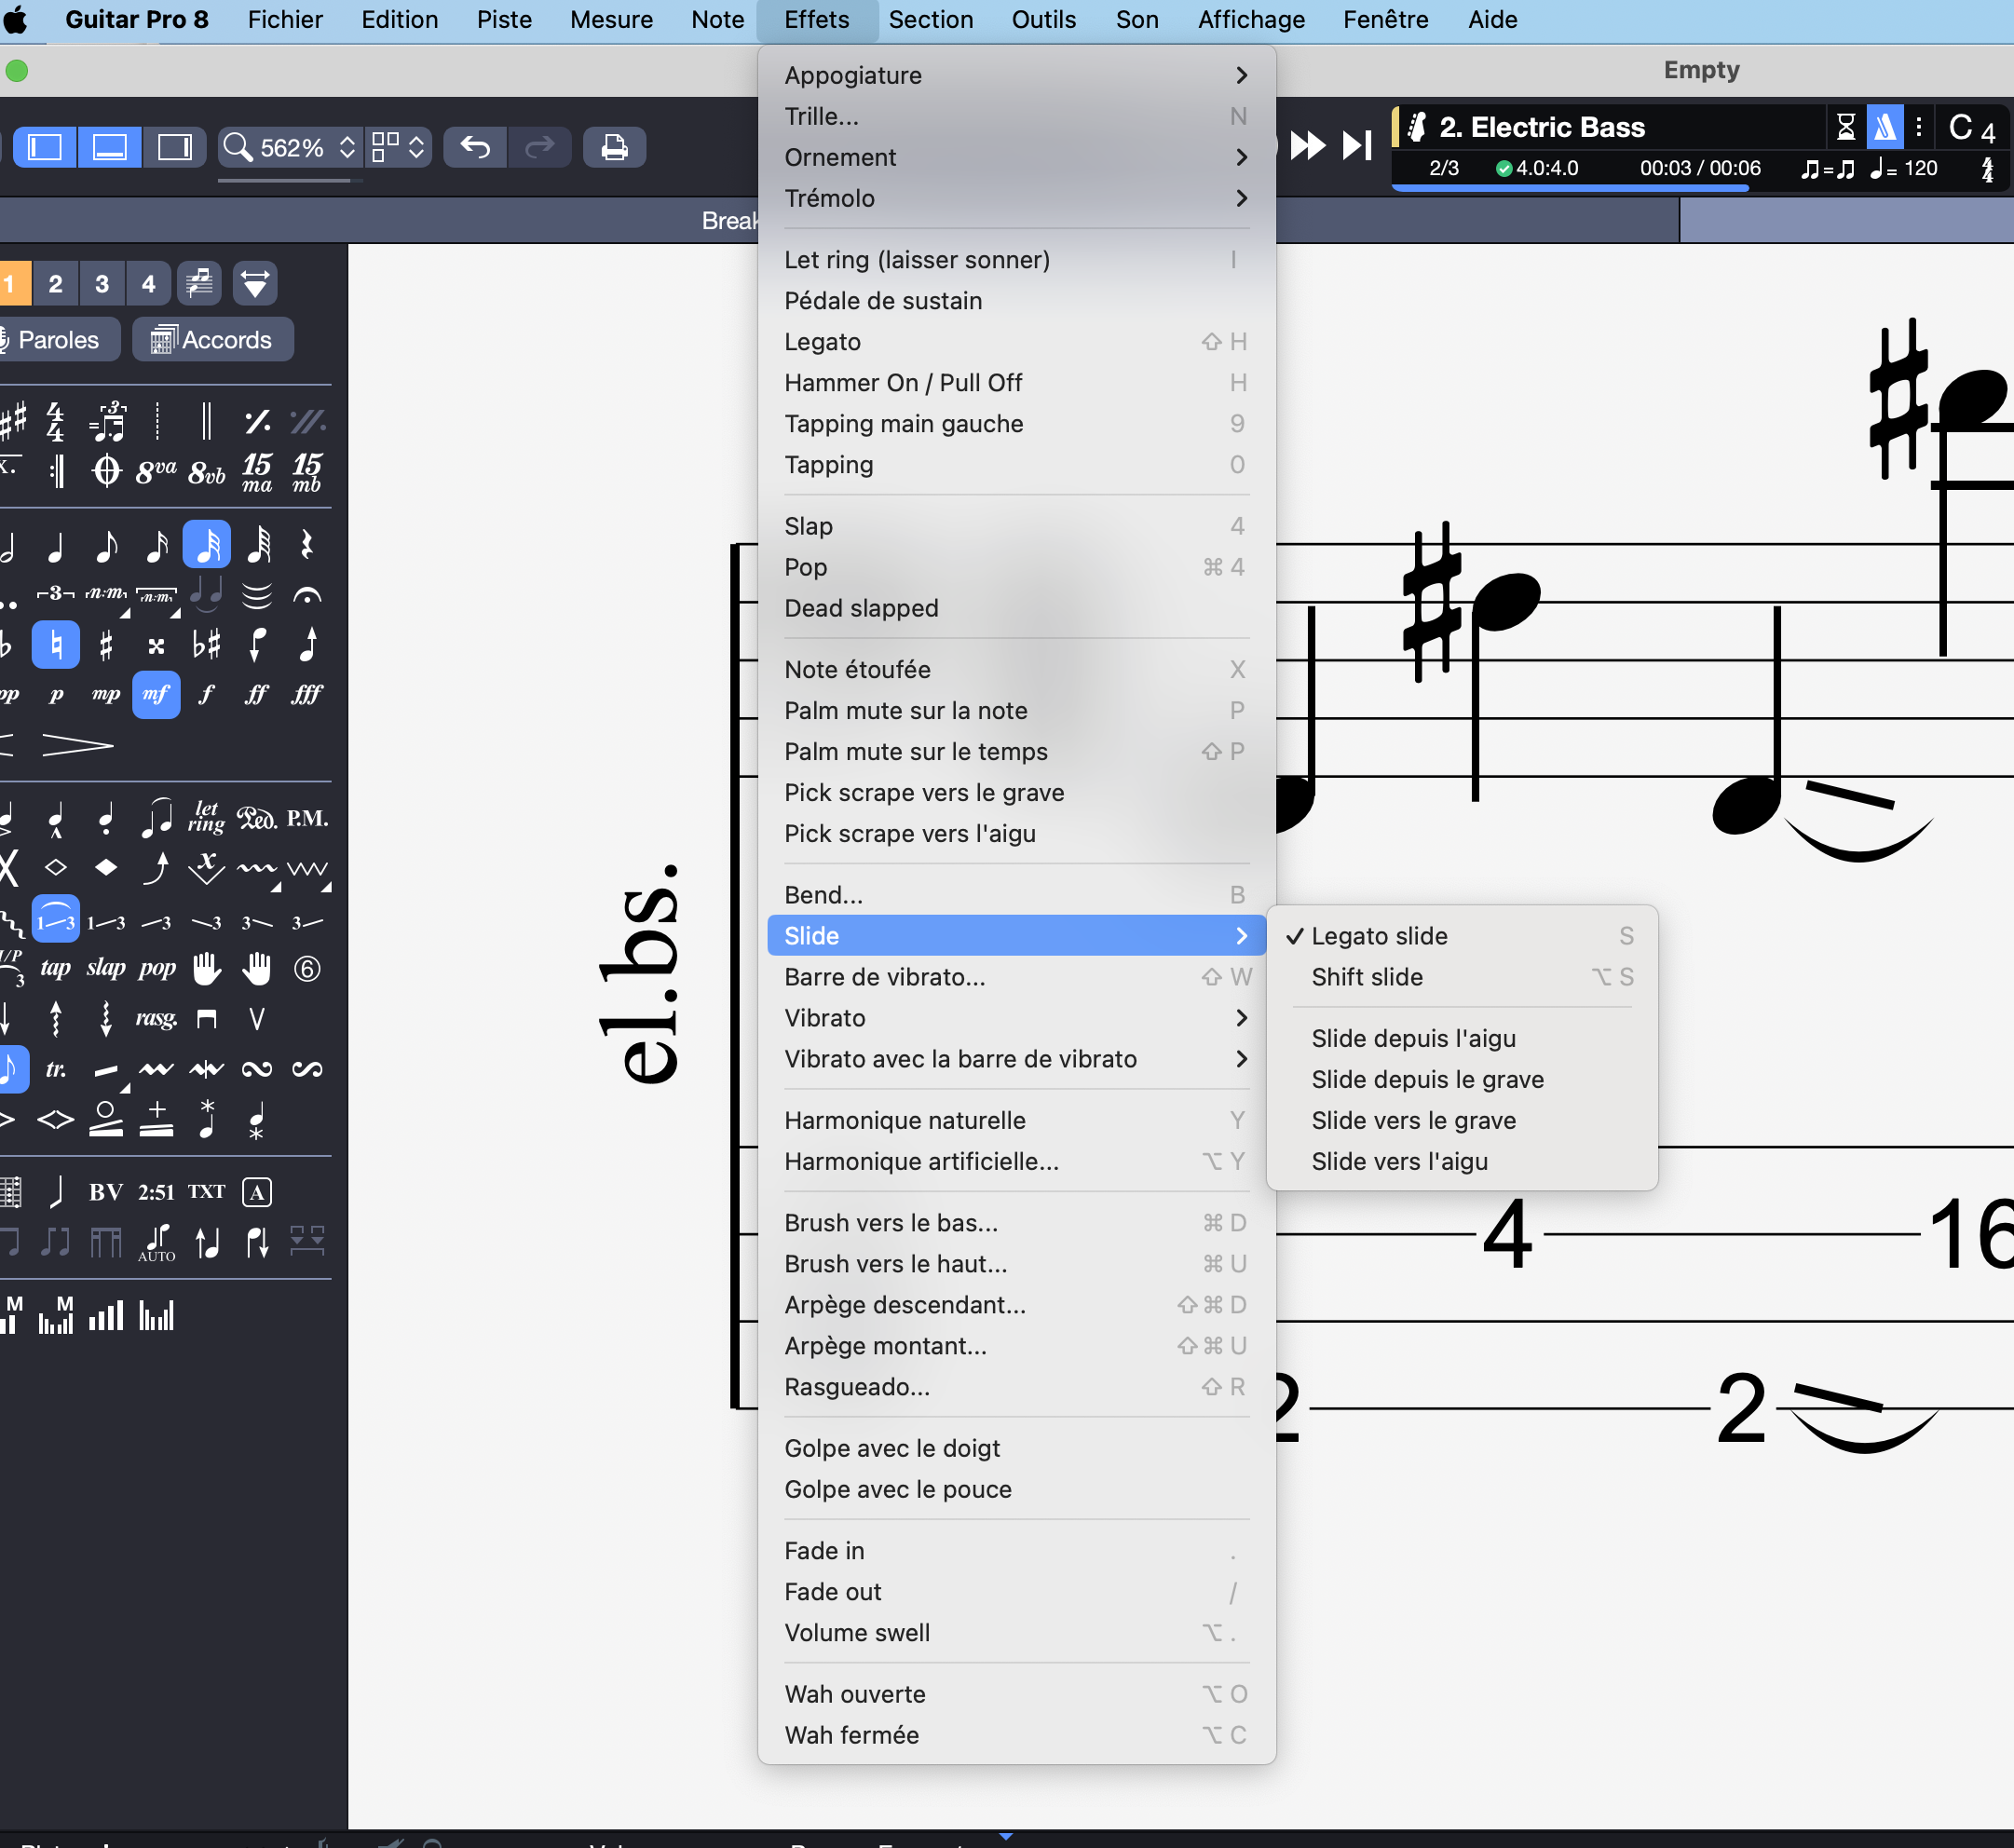Click the TXT text annotation icon

(x=207, y=1192)
